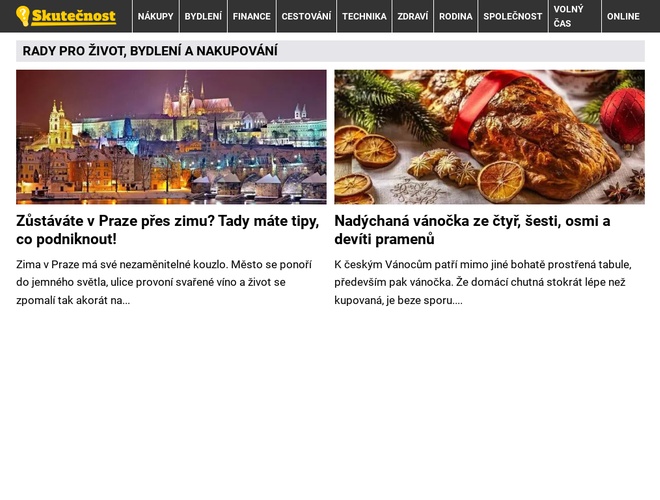Viewport: 660px width, 500px height.
Task: Open the 'Nadýchaná vánočka' article headline
Action: [472, 230]
